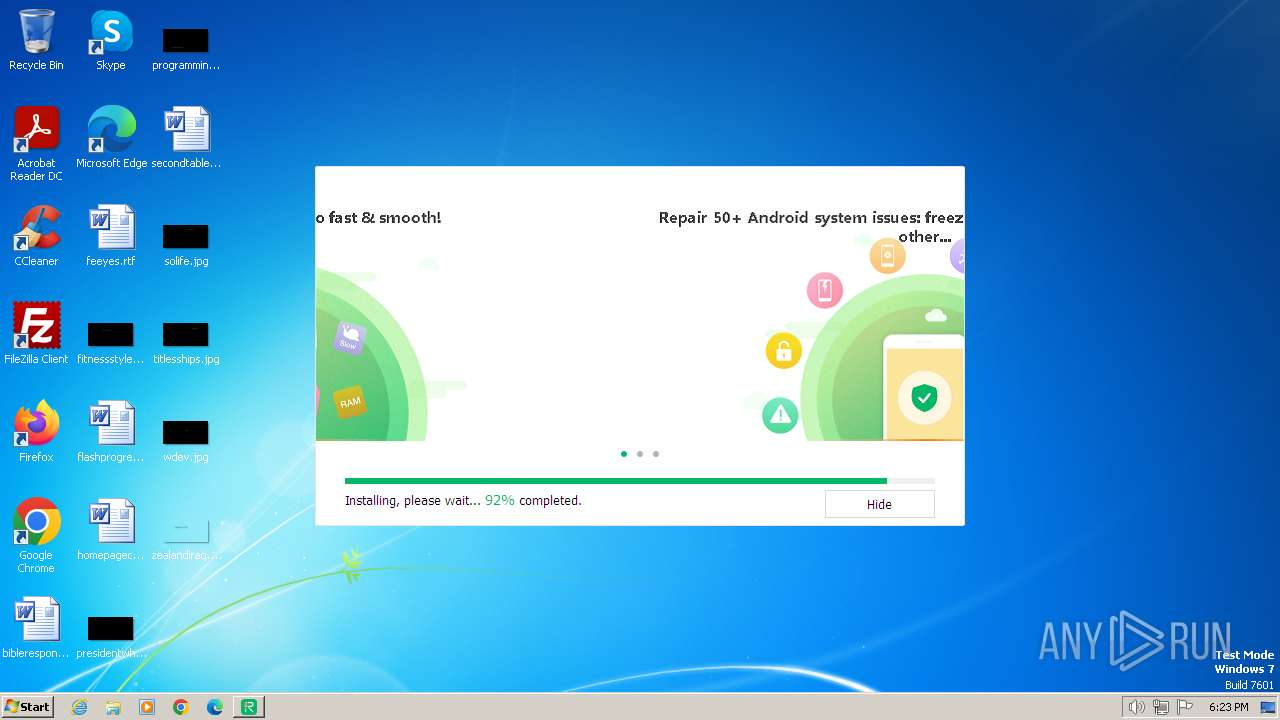Image resolution: width=1280 pixels, height=720 pixels.
Task: Select the biblerespon... document icon
Action: (36, 627)
